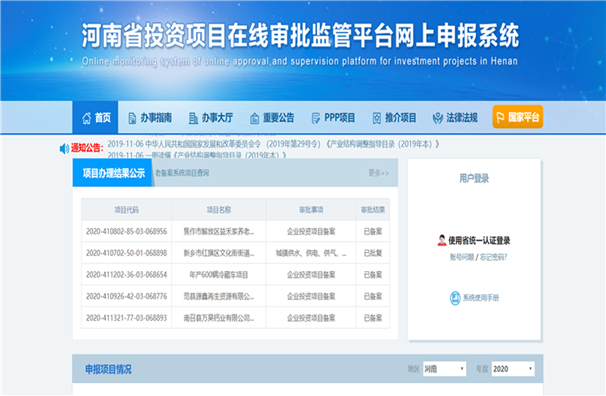Screen dimensions: 606x396
Task: Click the building icon beside 办事大厅
Action: (193, 118)
